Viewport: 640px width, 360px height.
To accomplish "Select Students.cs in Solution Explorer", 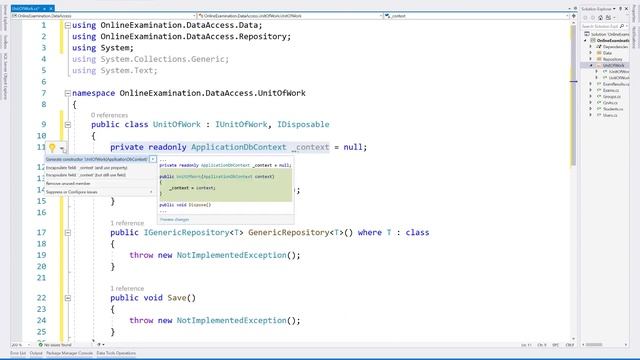I will pos(610,109).
